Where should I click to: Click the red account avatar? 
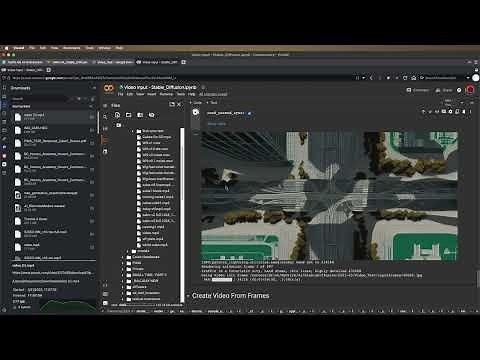[x=470, y=90]
